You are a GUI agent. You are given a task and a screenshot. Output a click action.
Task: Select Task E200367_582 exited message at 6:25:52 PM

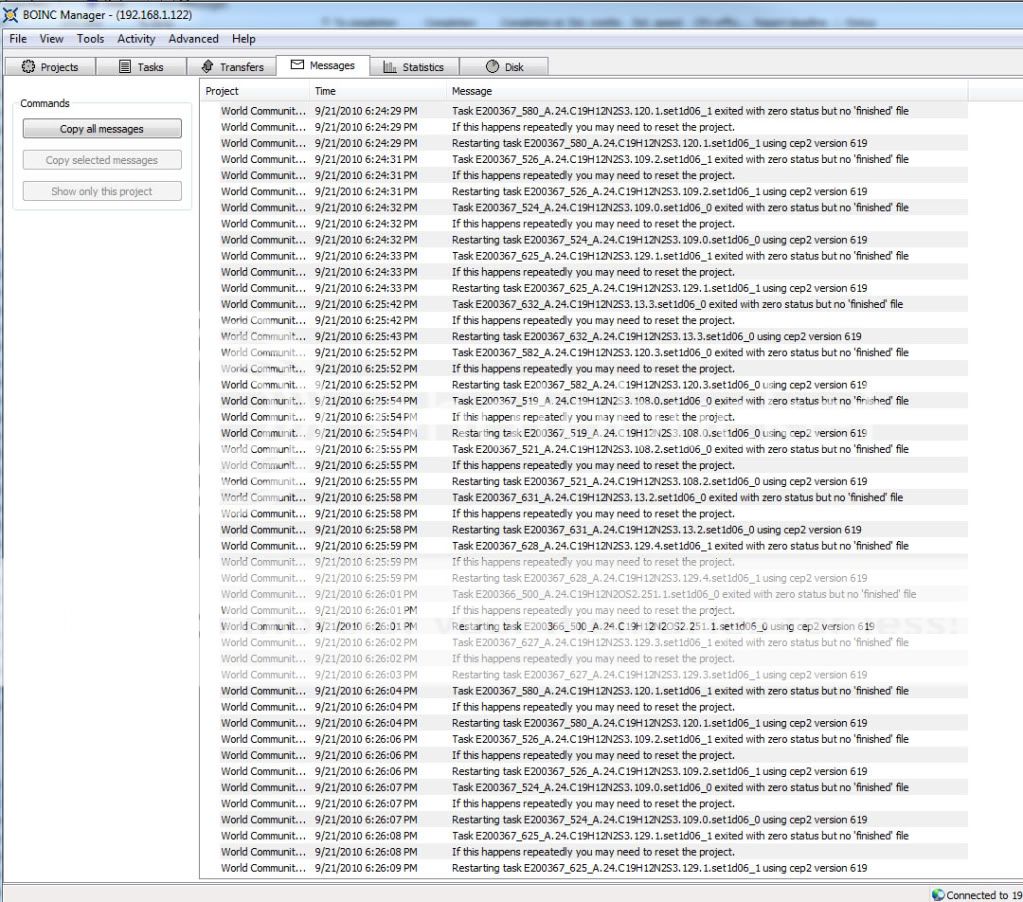pos(584,352)
